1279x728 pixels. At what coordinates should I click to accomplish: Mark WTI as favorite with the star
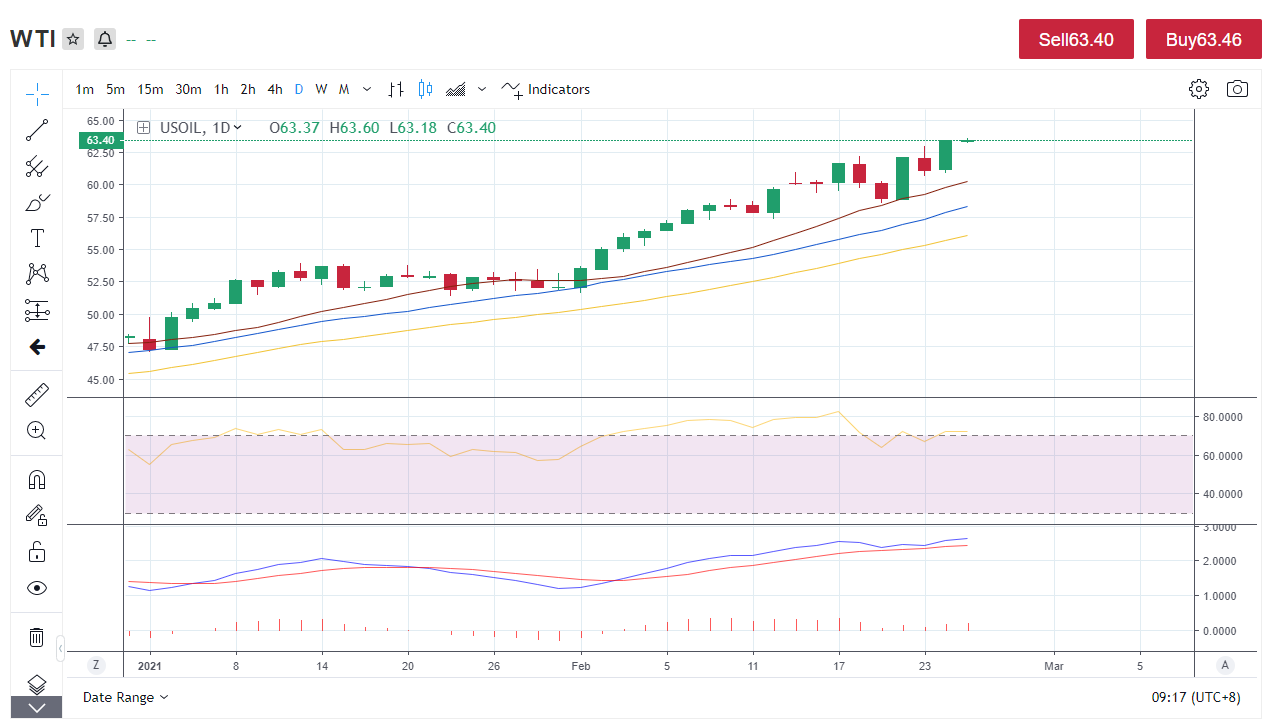click(x=73, y=39)
